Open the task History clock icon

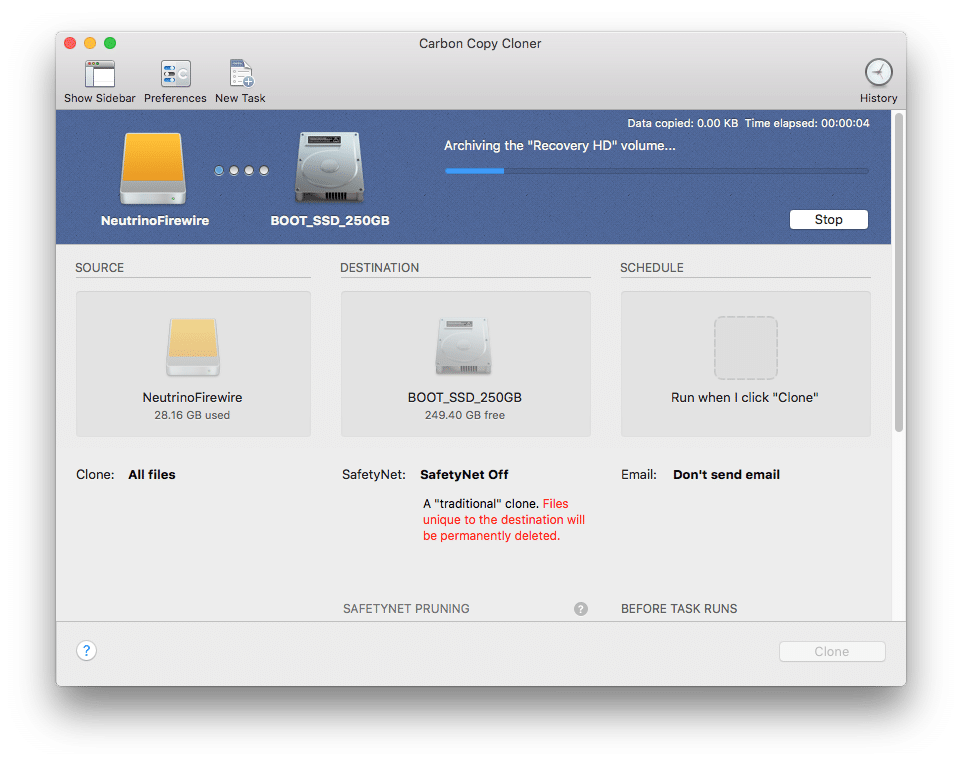pyautogui.click(x=878, y=73)
